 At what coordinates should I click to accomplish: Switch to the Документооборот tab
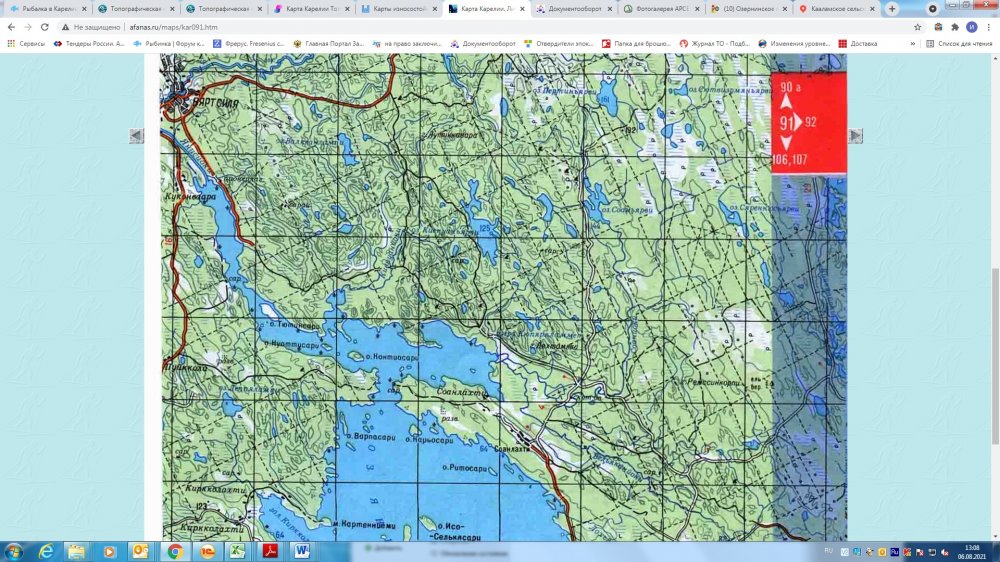(x=572, y=8)
